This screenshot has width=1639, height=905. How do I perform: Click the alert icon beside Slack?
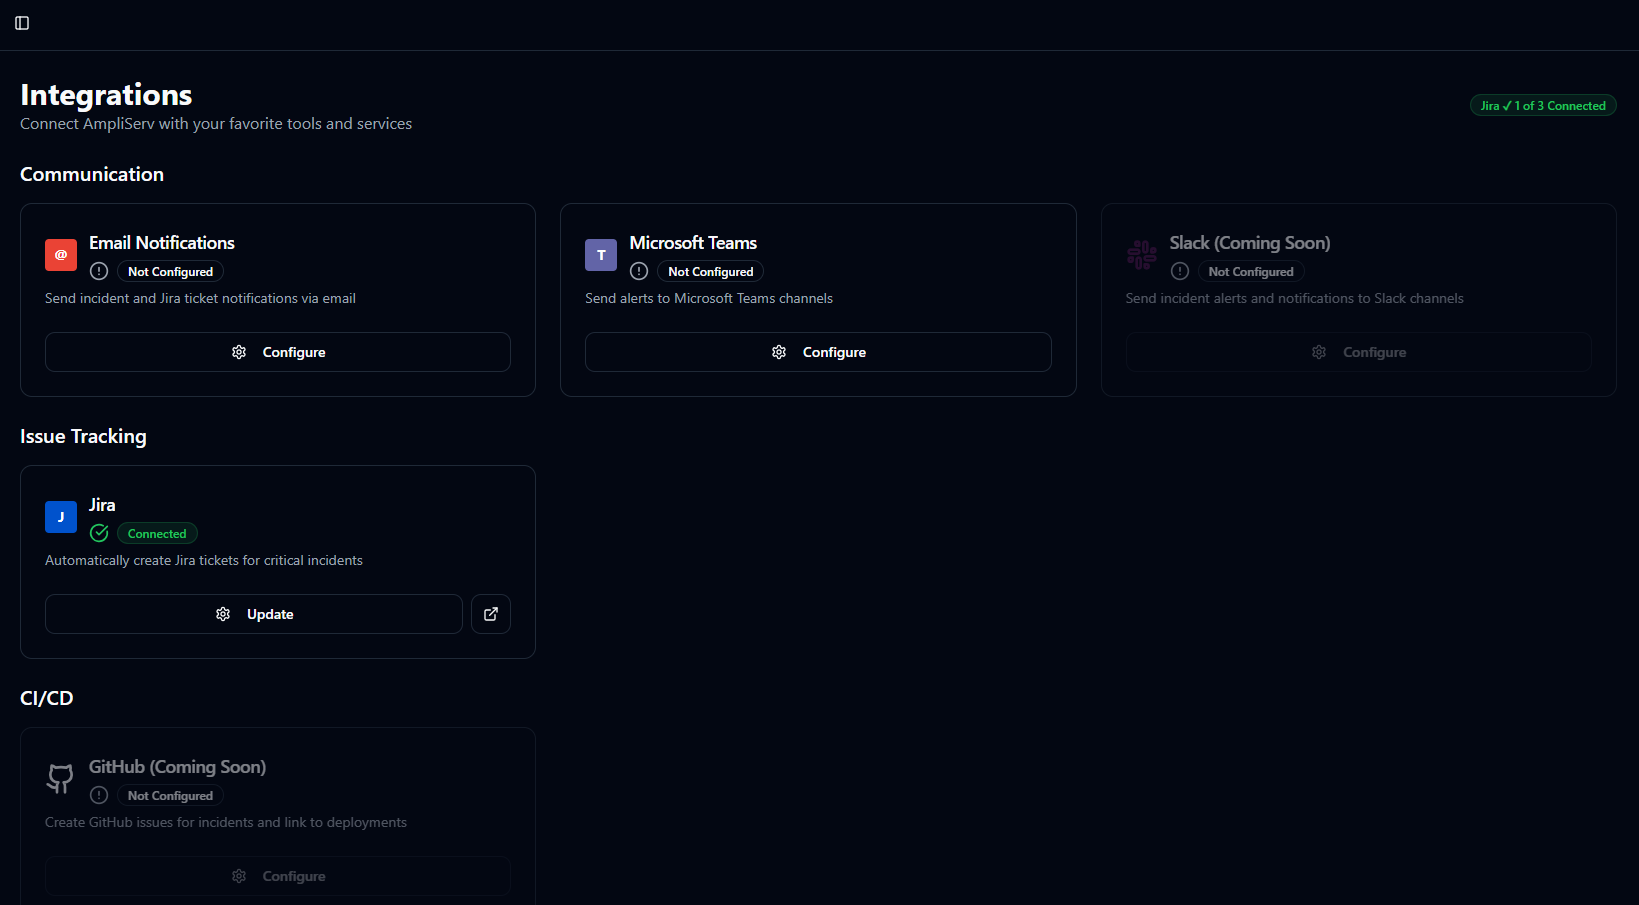(x=1179, y=271)
